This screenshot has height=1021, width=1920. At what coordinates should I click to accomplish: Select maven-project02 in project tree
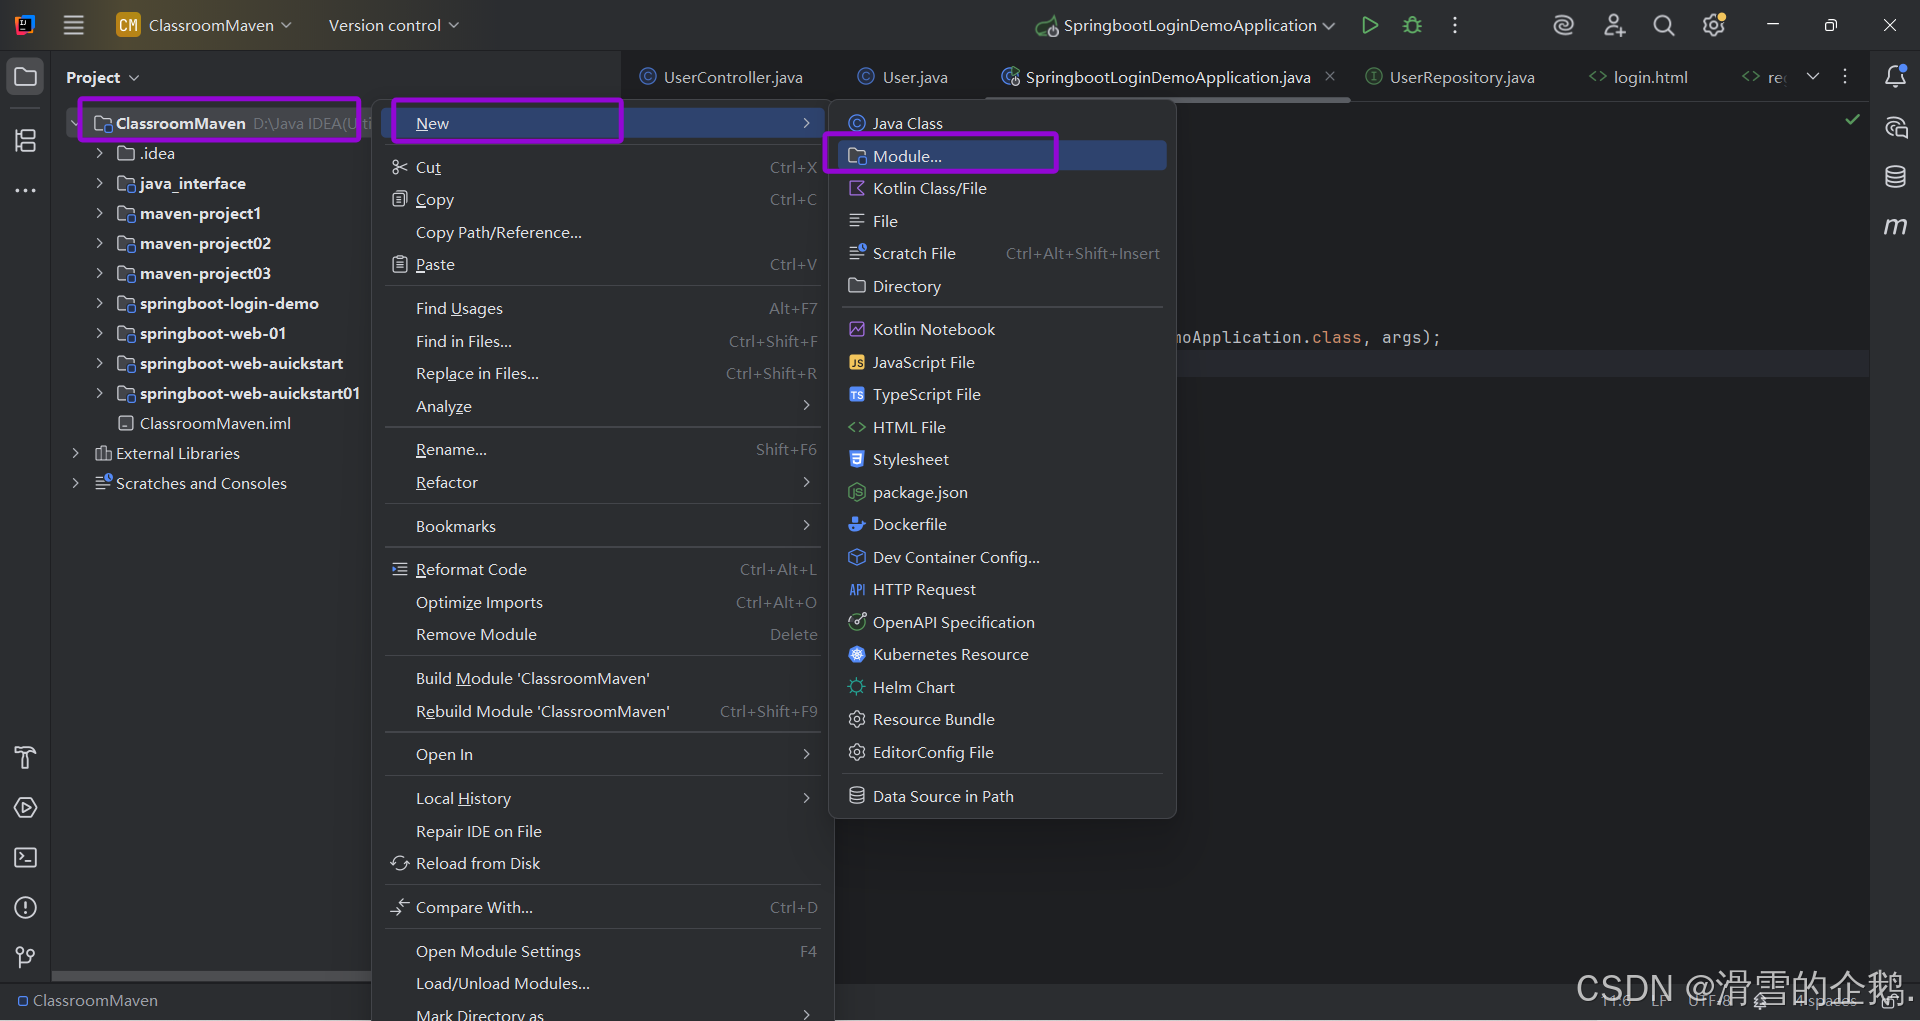(205, 243)
